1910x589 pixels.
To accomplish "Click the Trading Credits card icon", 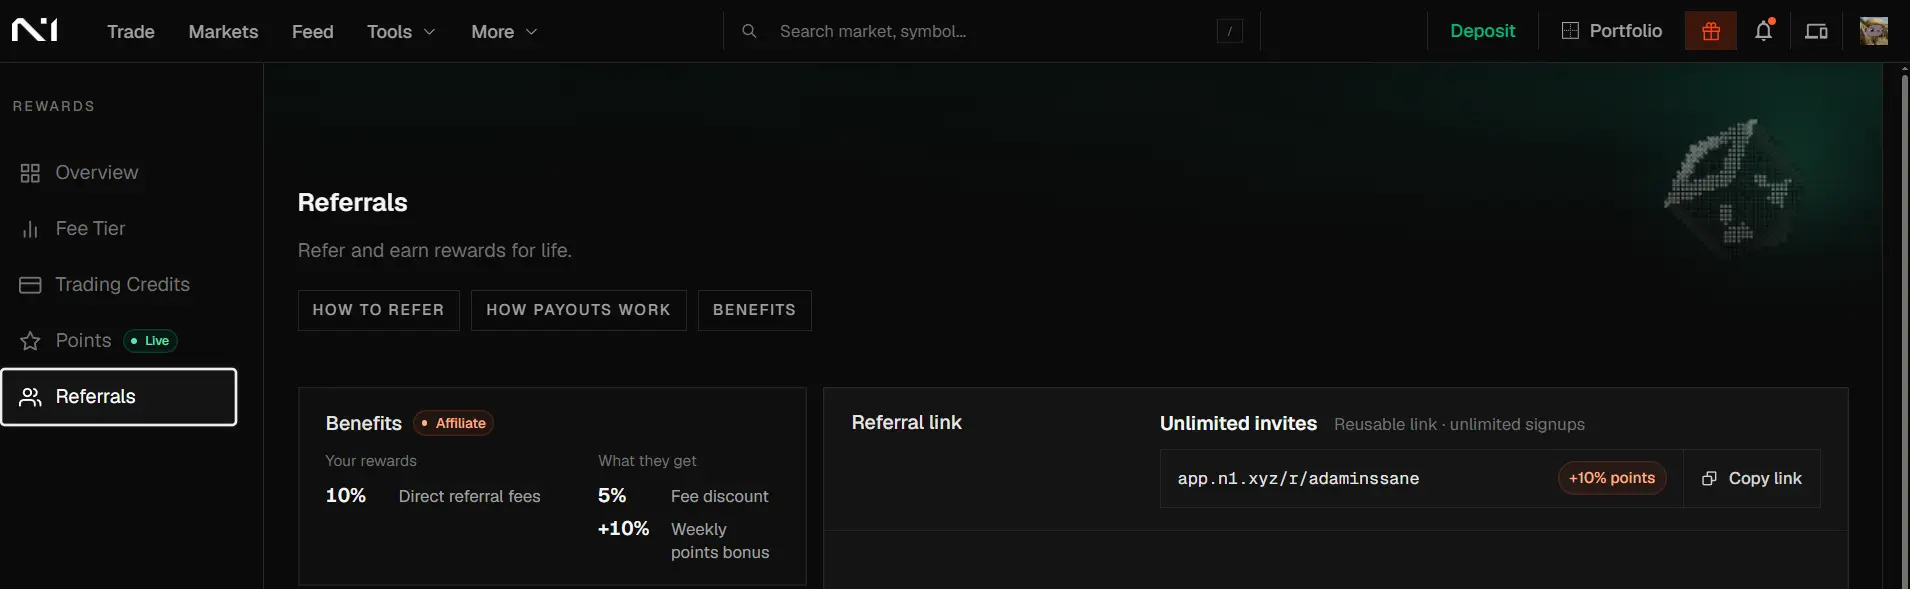I will (30, 285).
